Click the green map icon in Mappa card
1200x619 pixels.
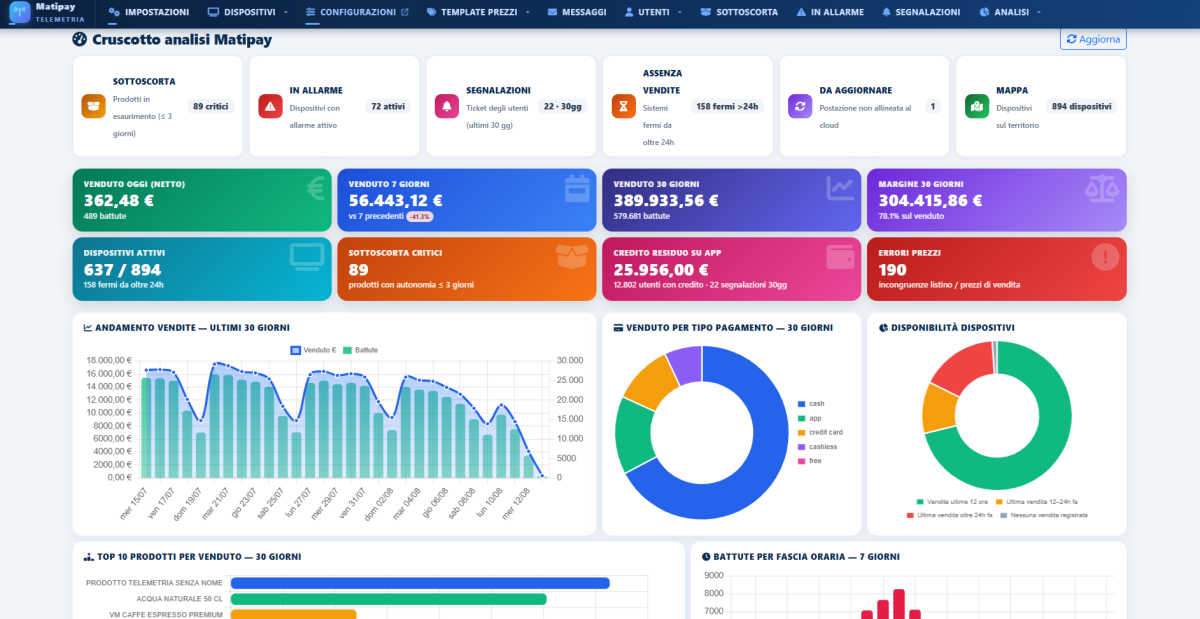(977, 106)
